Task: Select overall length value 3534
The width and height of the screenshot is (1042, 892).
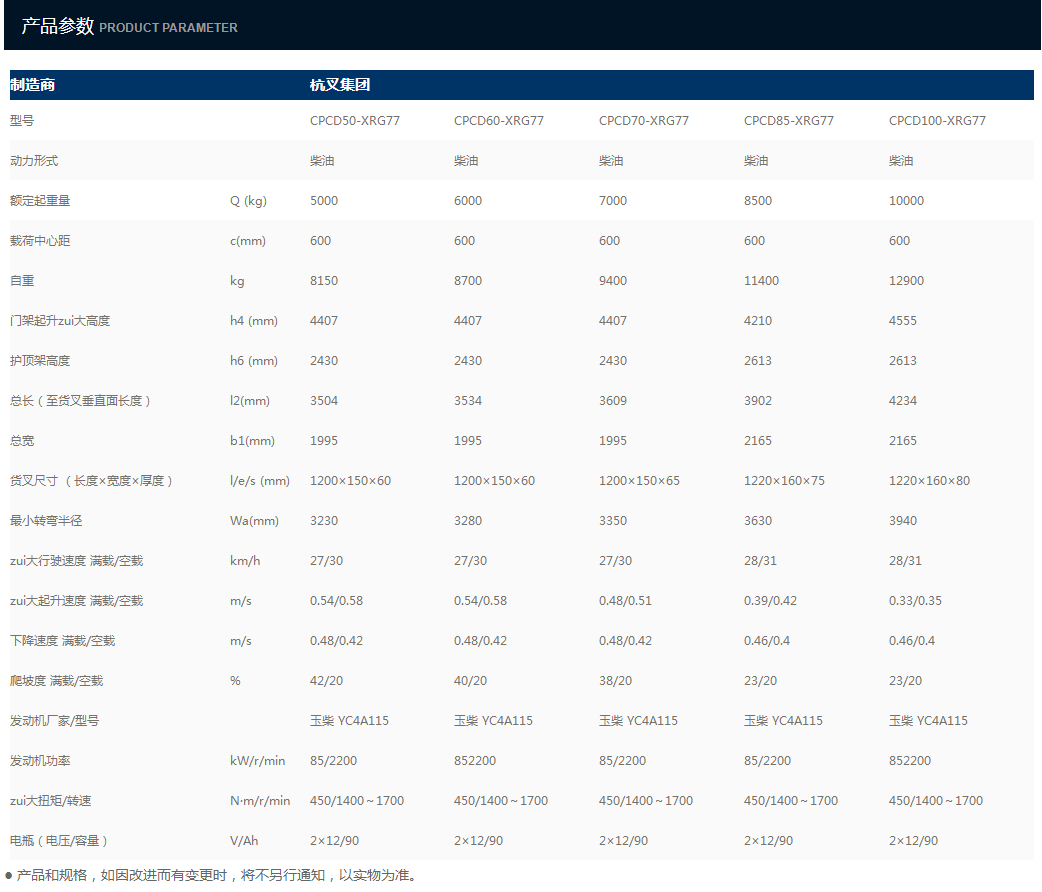Action: 468,401
